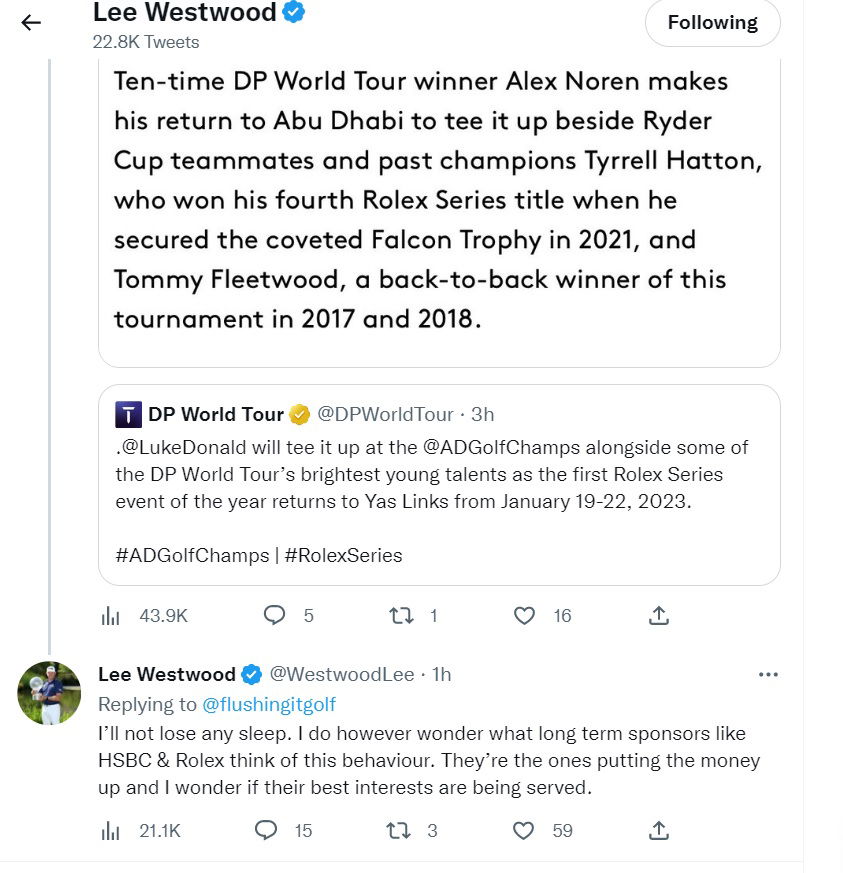This screenshot has height=873, width=843.
Task: Retweet the reply with 3 retweets
Action: 396,830
